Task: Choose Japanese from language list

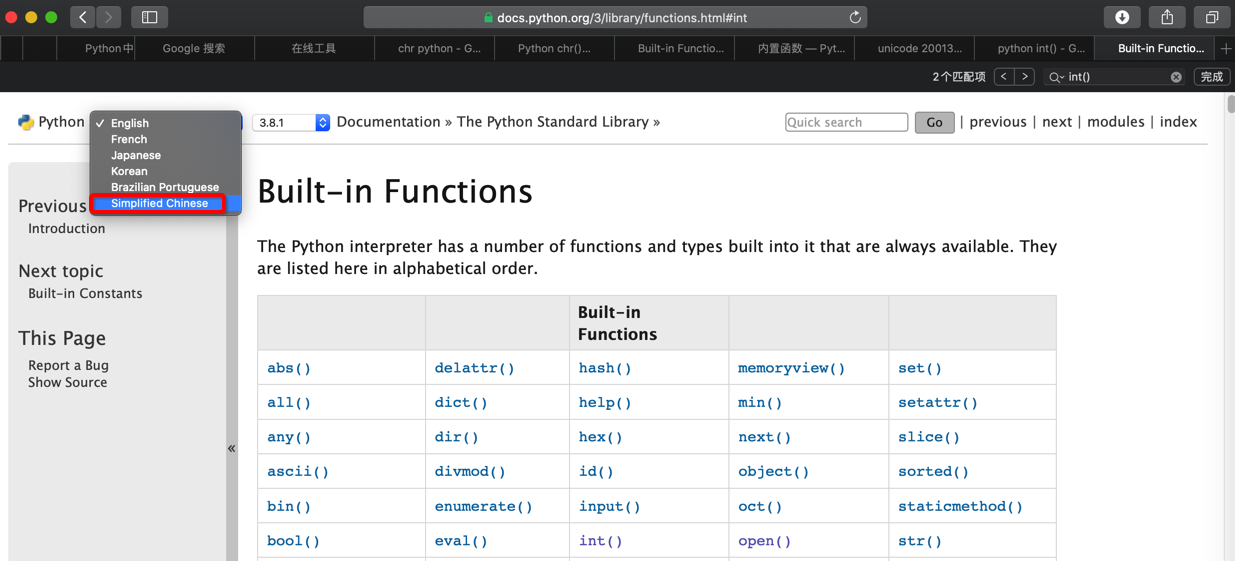Action: tap(136, 155)
